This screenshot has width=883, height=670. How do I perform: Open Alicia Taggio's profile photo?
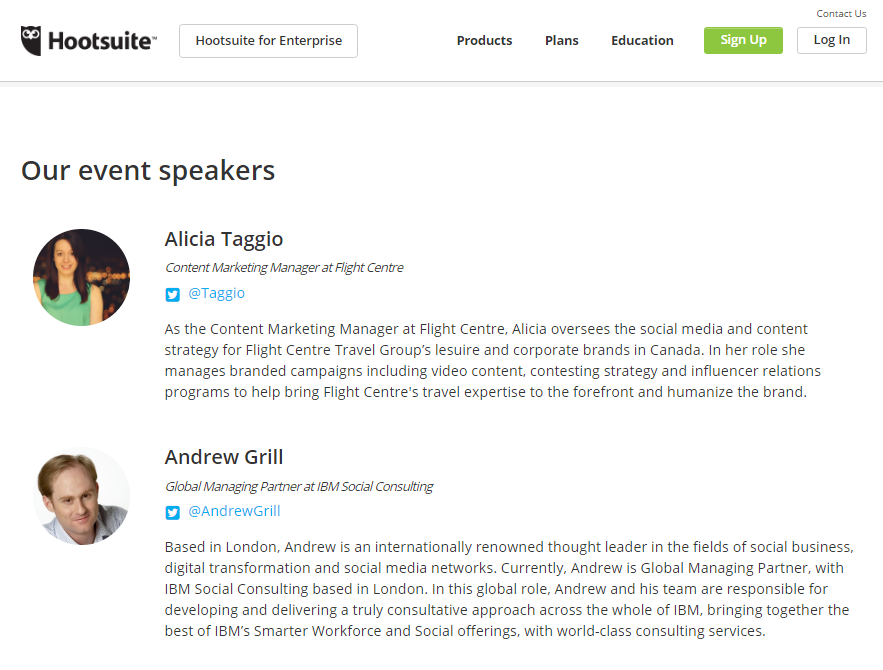pos(82,277)
